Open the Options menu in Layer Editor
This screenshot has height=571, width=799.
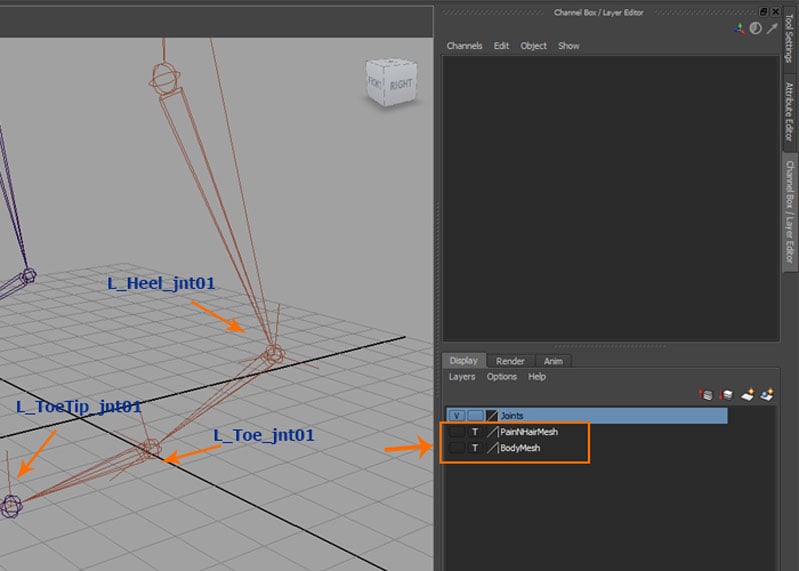coord(501,377)
